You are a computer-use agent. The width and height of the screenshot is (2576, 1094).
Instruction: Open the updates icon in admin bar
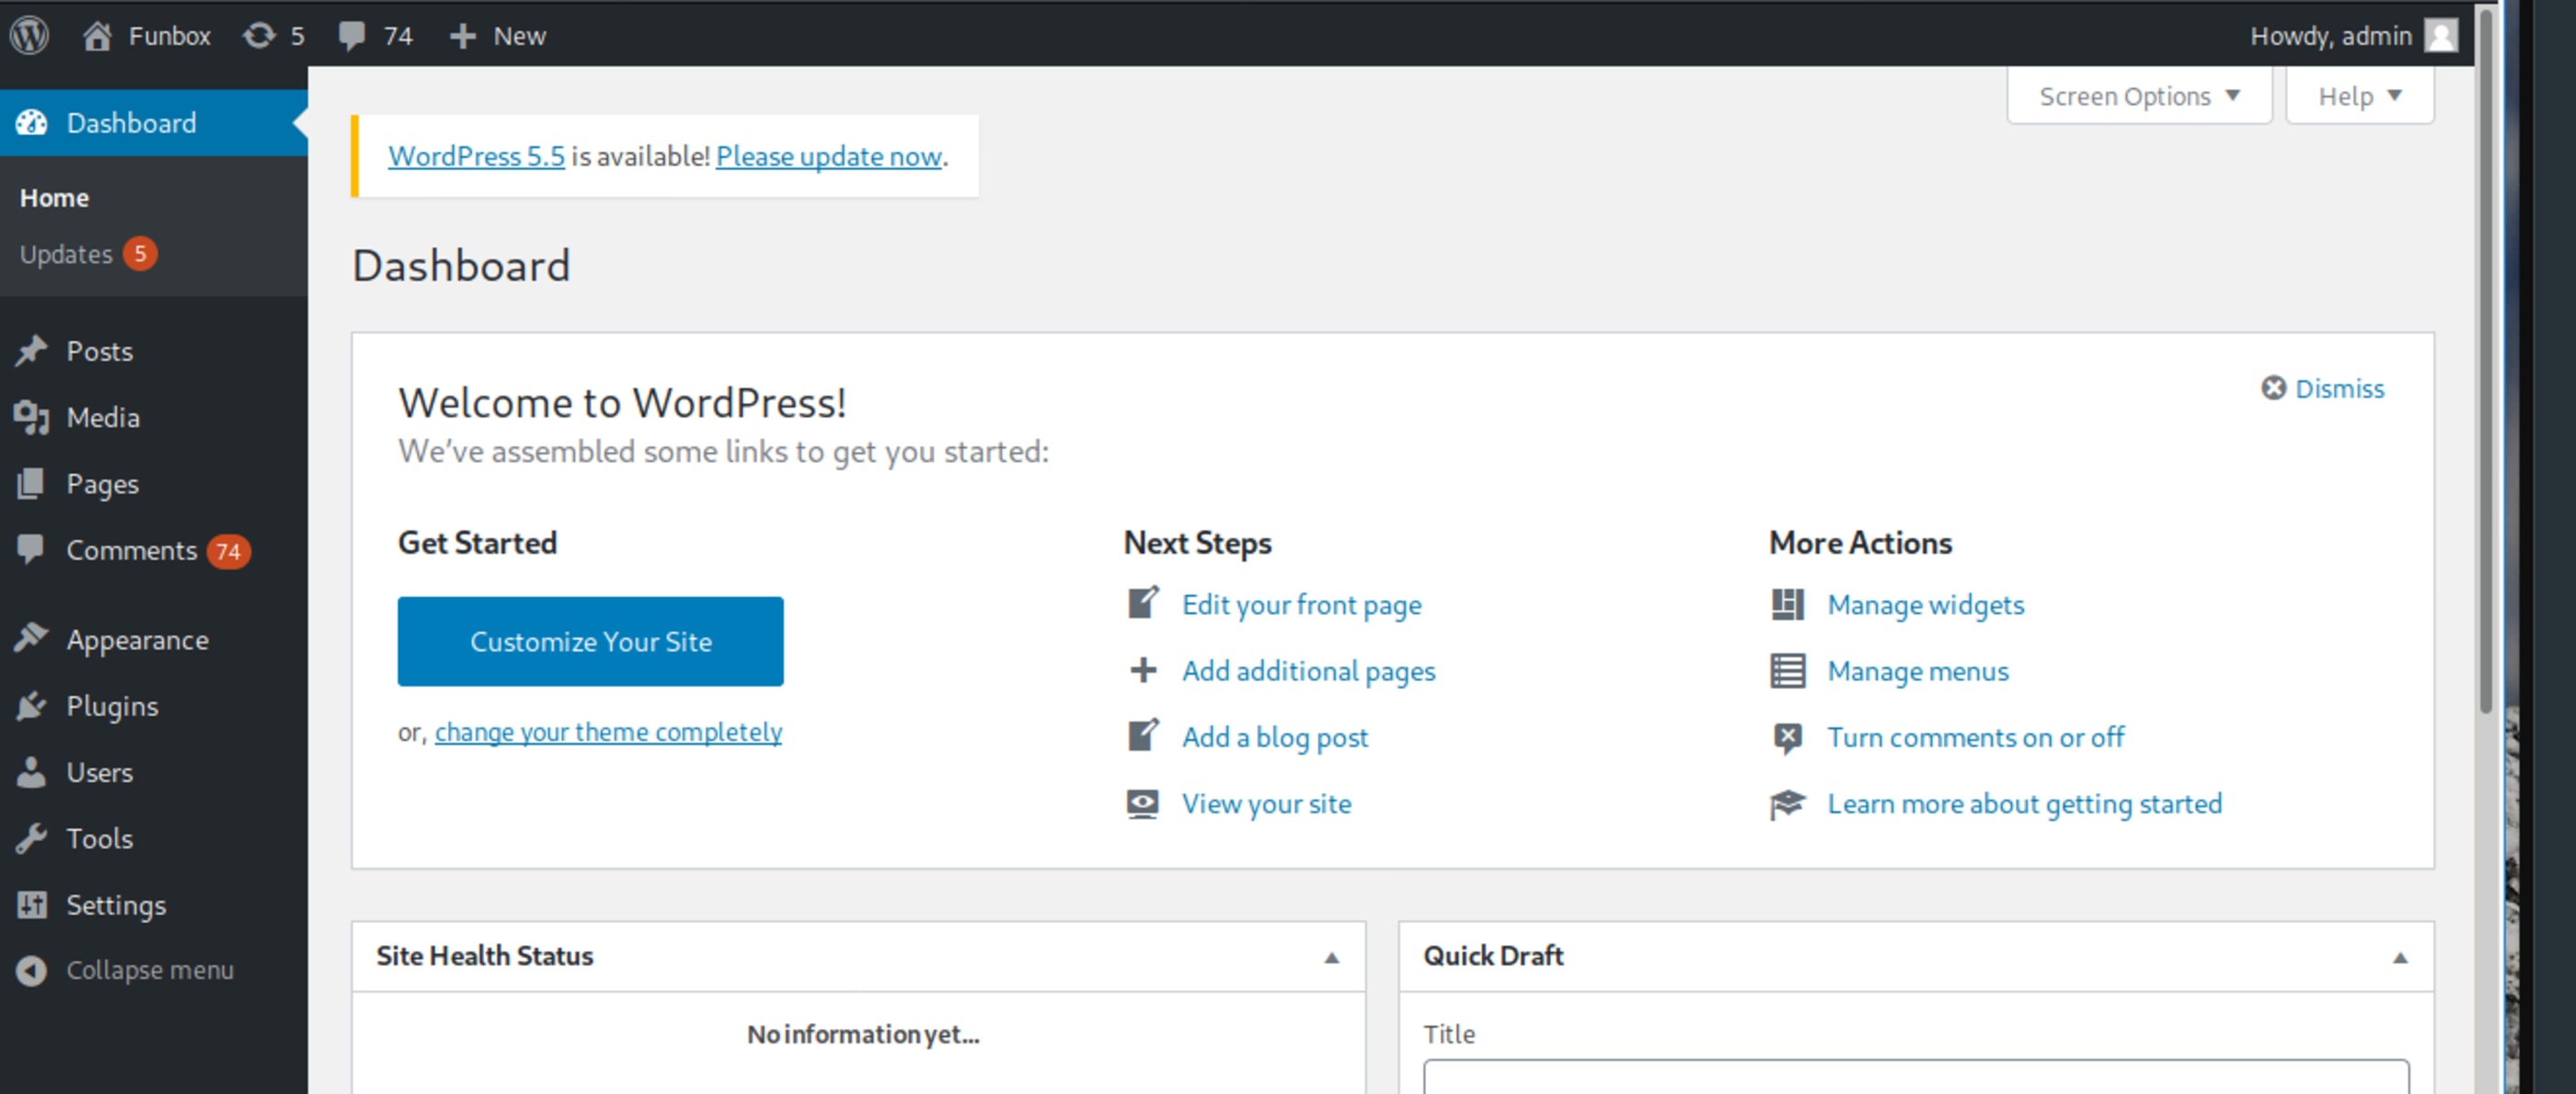[x=259, y=35]
